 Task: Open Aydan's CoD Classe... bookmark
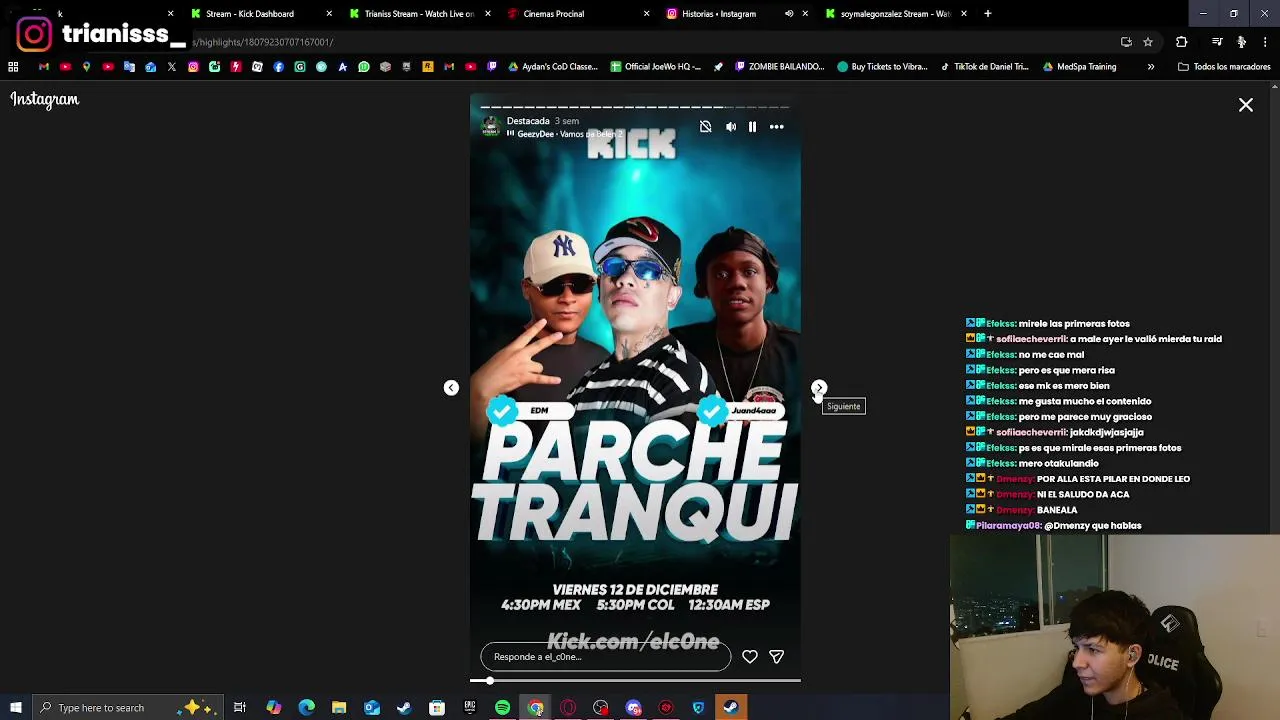552,67
